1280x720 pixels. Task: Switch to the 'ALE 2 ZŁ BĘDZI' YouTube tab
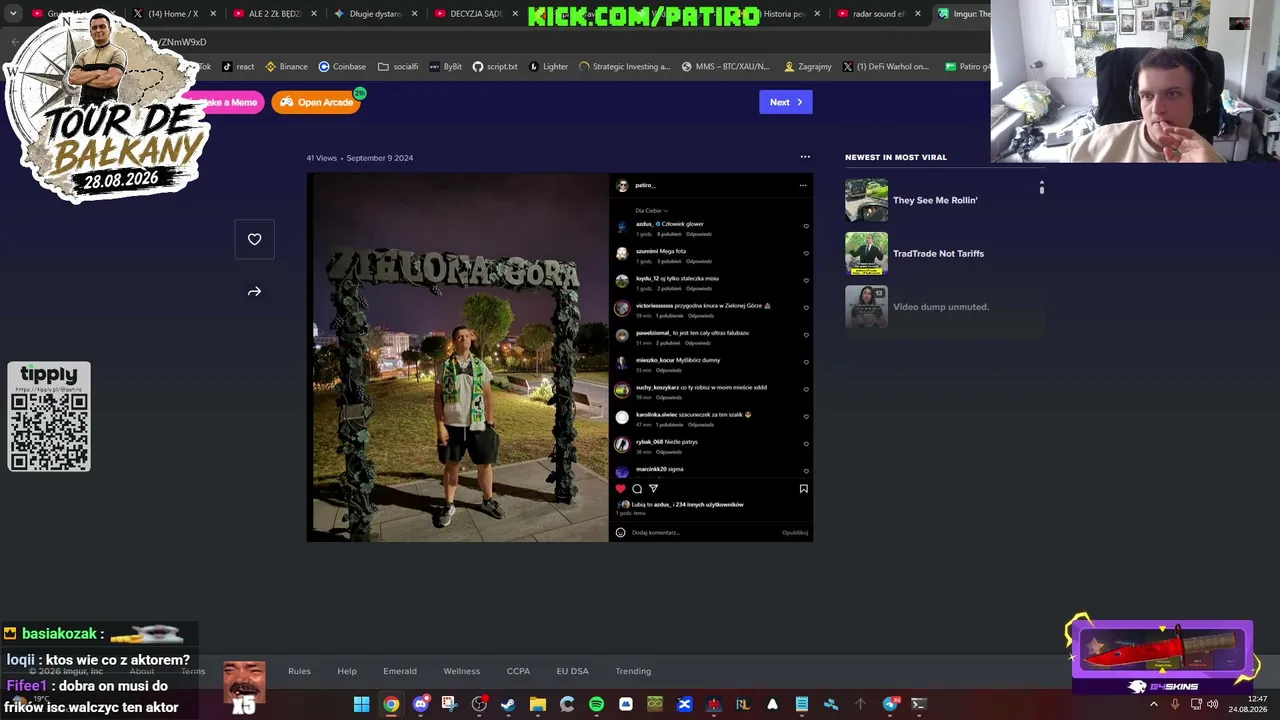(274, 14)
